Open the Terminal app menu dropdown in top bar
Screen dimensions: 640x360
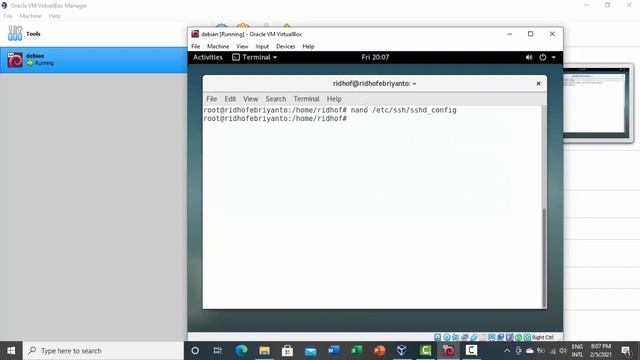point(255,57)
